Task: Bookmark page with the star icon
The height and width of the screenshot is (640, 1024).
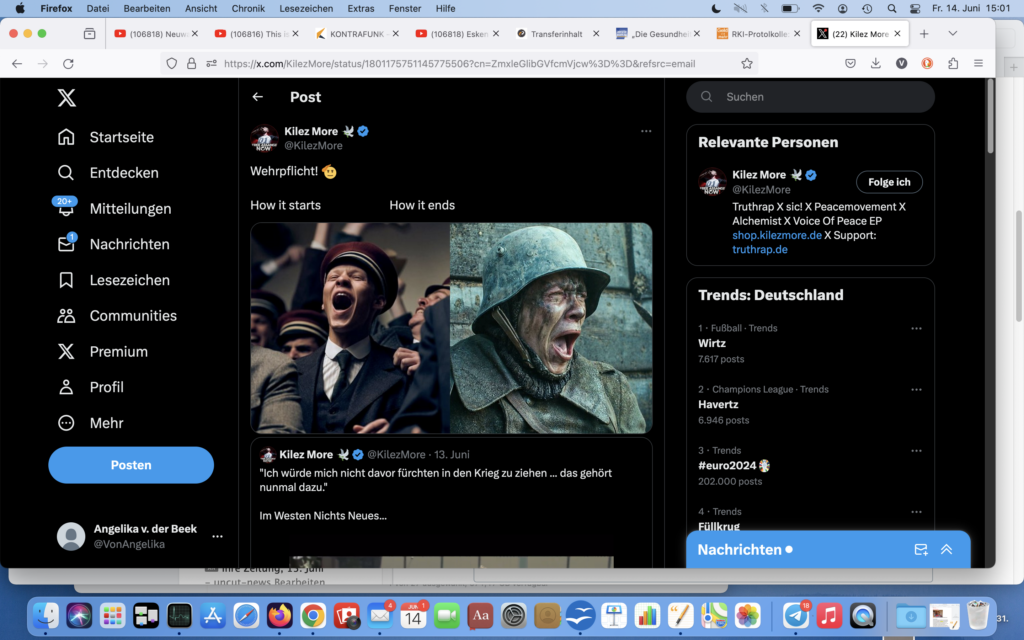Action: tap(746, 63)
